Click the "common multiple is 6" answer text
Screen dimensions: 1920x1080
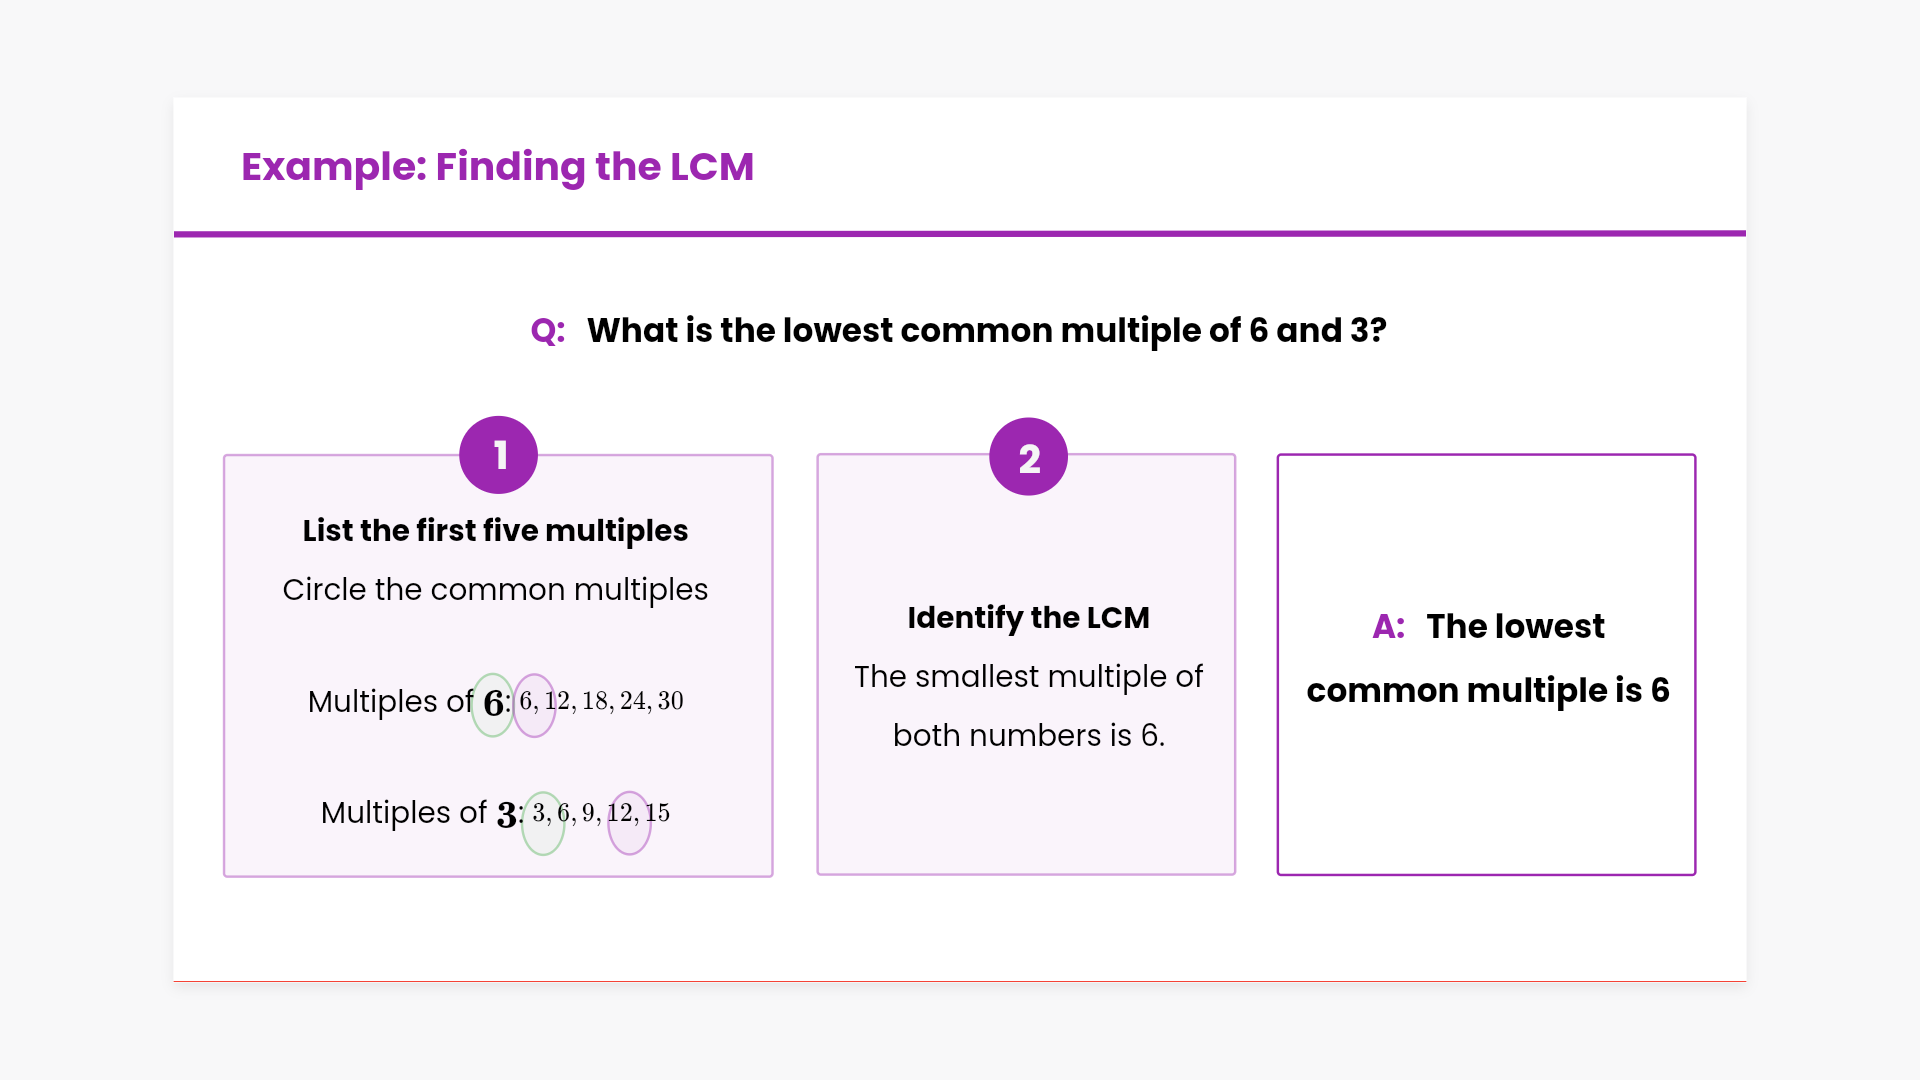click(1487, 691)
